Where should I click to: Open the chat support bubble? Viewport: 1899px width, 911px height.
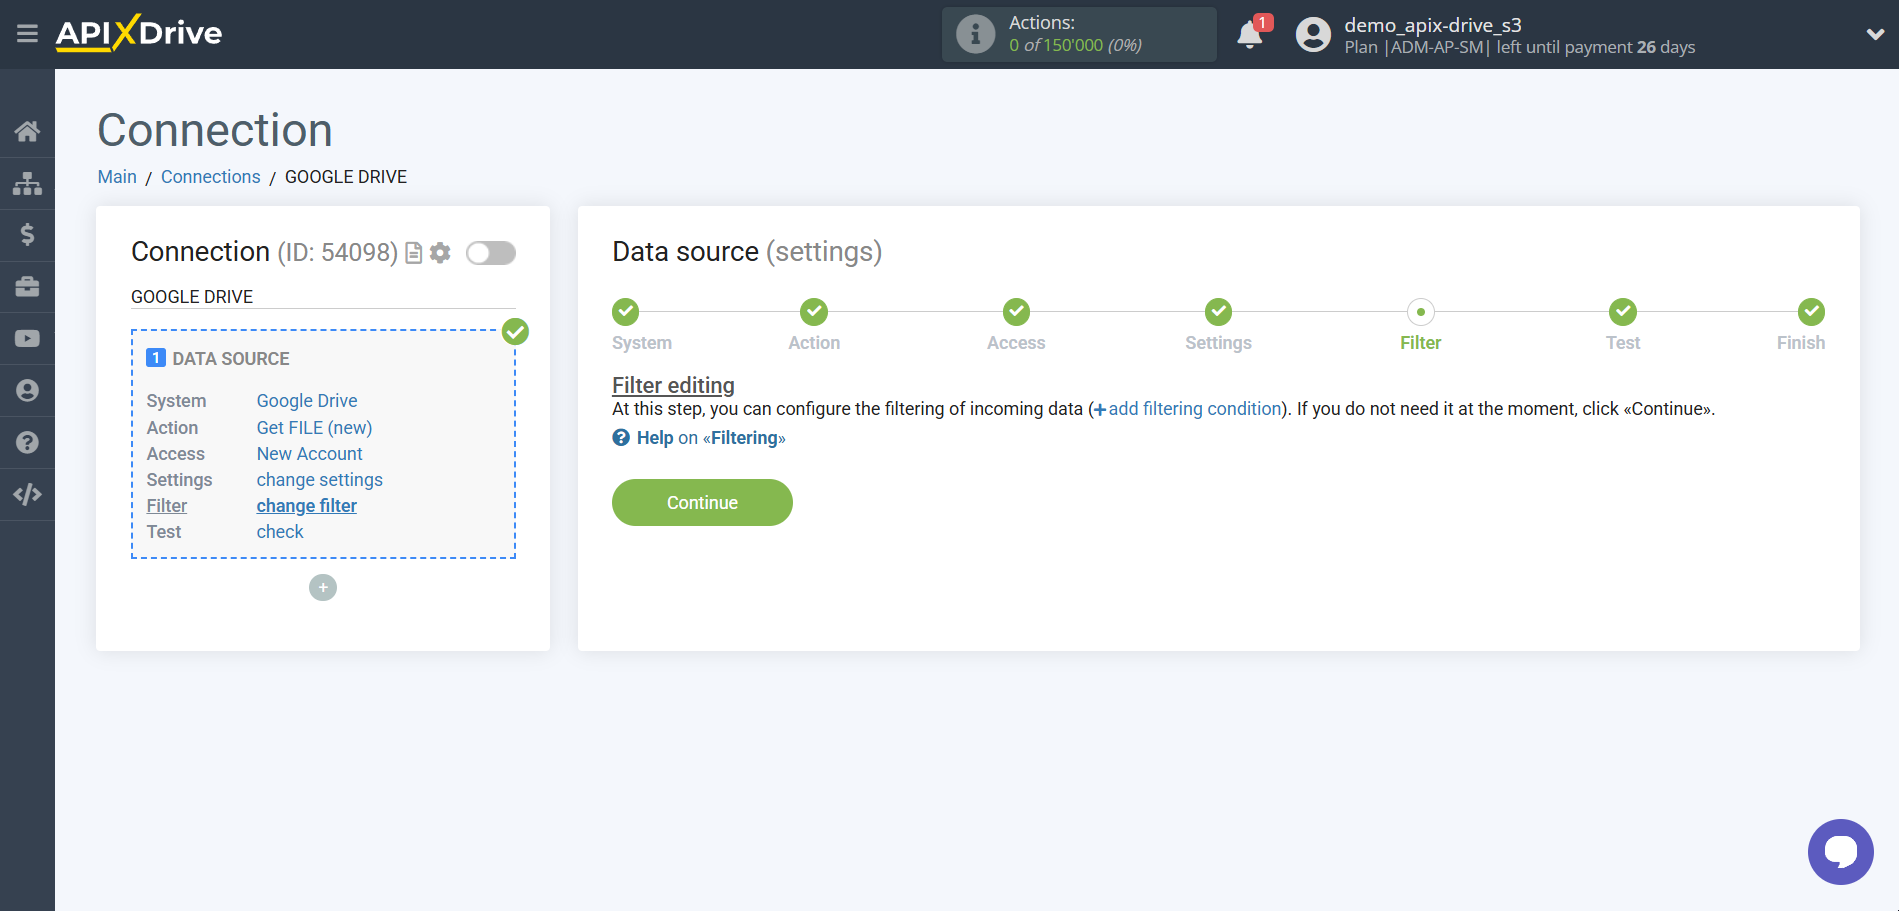coord(1840,852)
